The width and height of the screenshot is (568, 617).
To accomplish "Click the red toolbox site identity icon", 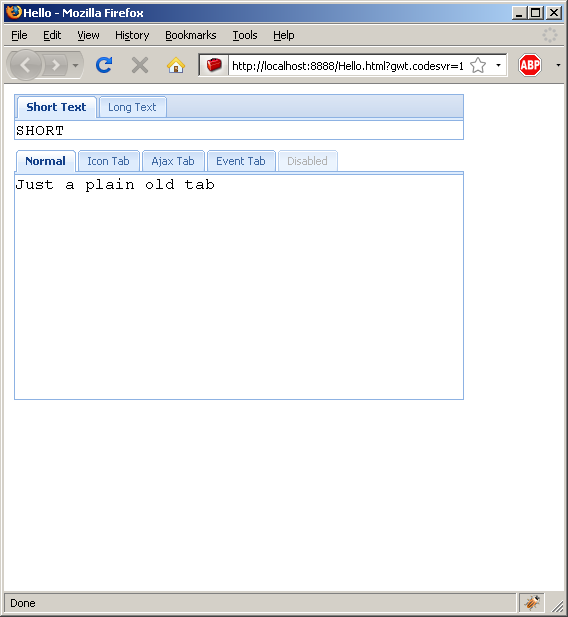I will pos(214,65).
